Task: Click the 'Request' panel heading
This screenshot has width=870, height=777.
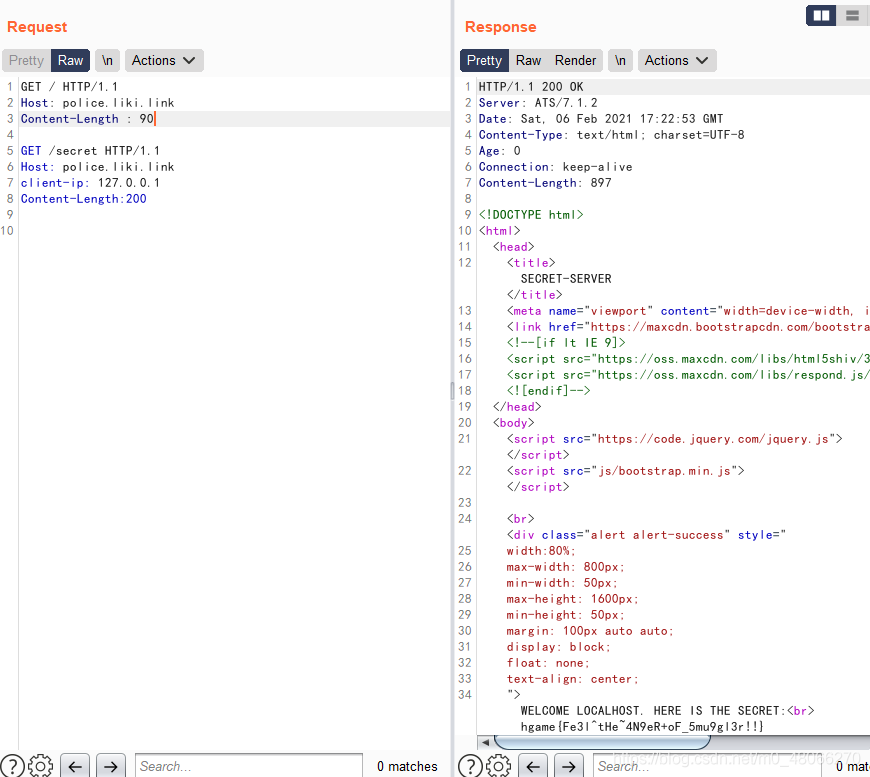Action: pos(37,27)
